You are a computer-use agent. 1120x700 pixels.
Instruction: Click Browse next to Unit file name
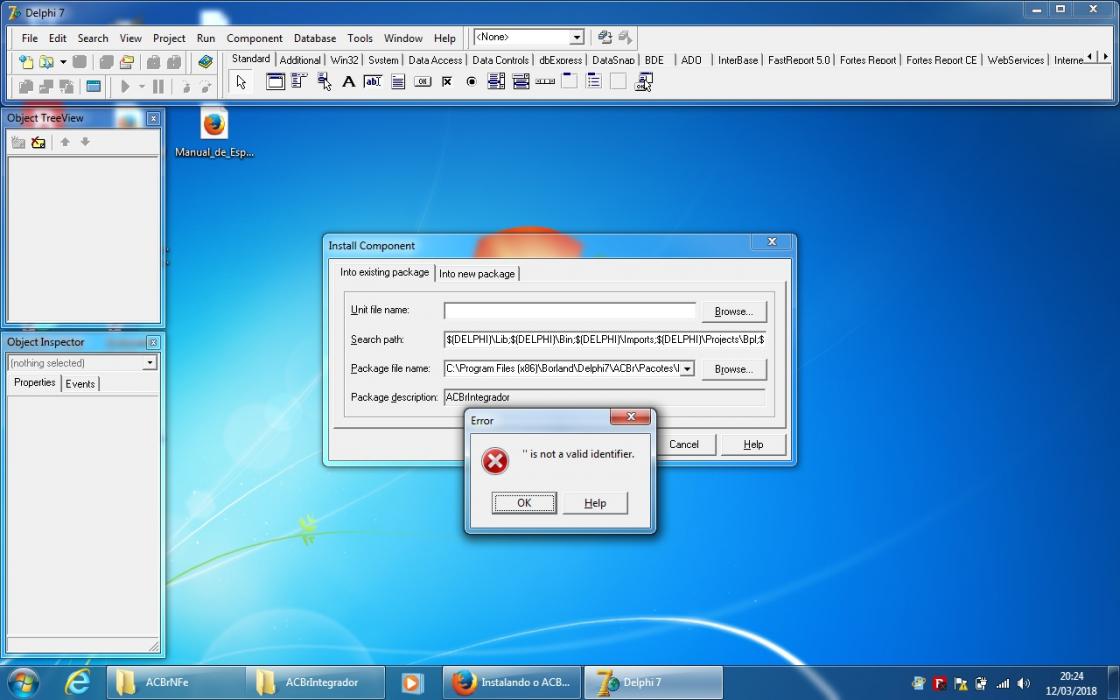point(734,311)
